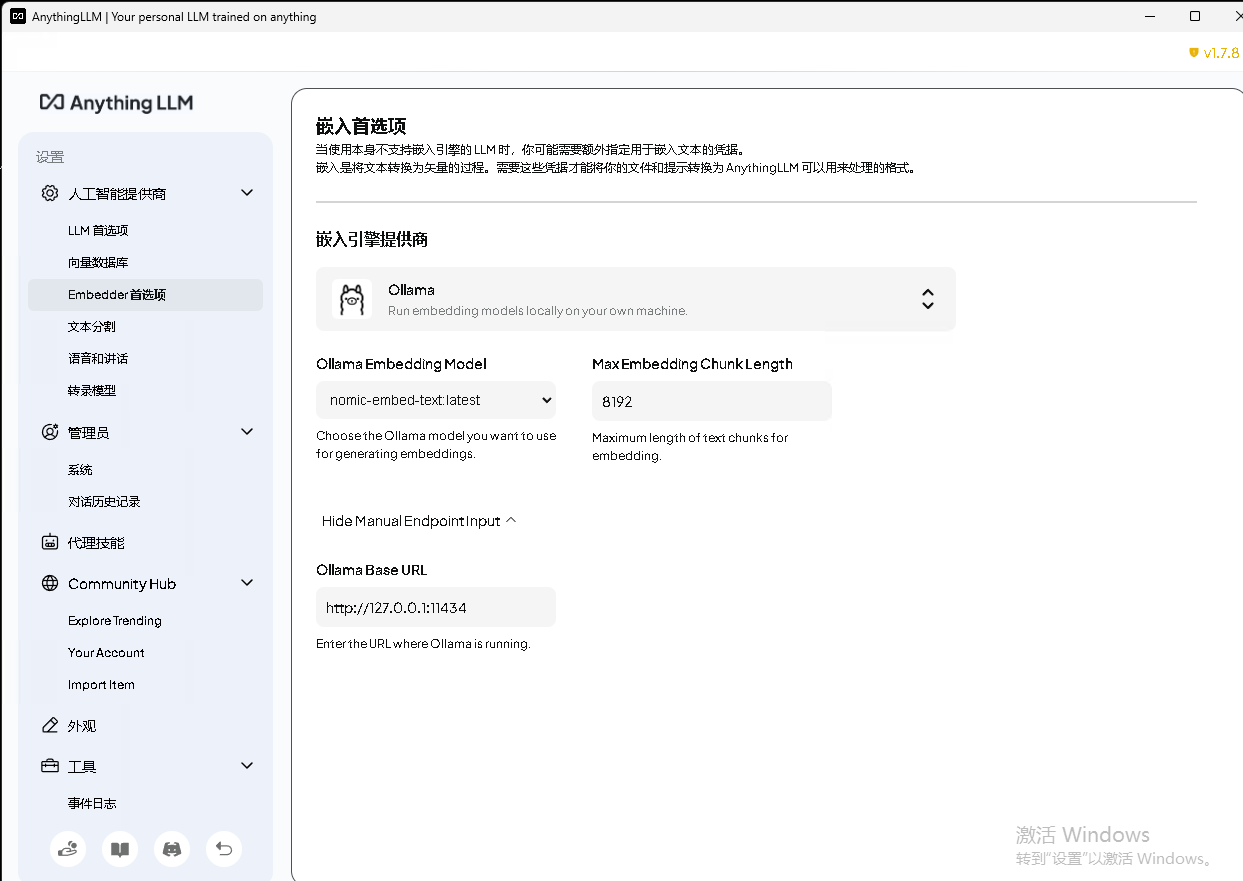The height and width of the screenshot is (881, 1243).
Task: Click the briefcase icon beside 工具
Action: [50, 766]
